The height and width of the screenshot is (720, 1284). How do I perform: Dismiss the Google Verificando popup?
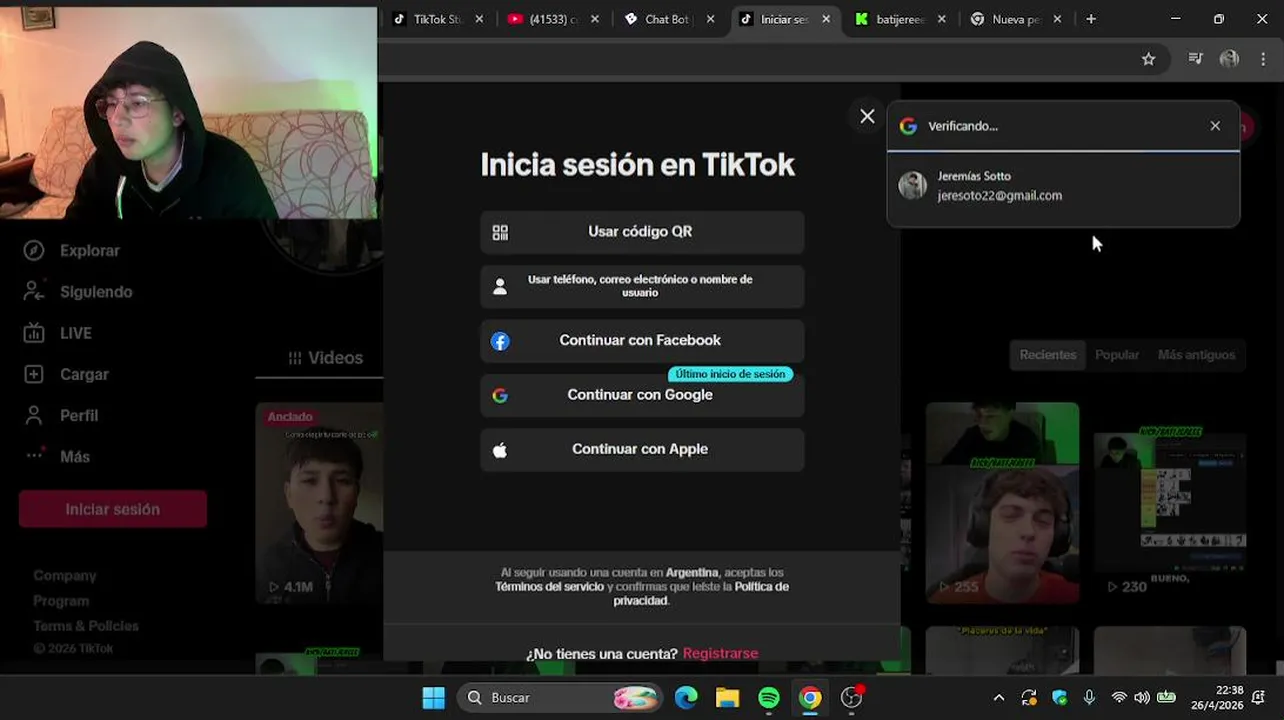point(1215,126)
